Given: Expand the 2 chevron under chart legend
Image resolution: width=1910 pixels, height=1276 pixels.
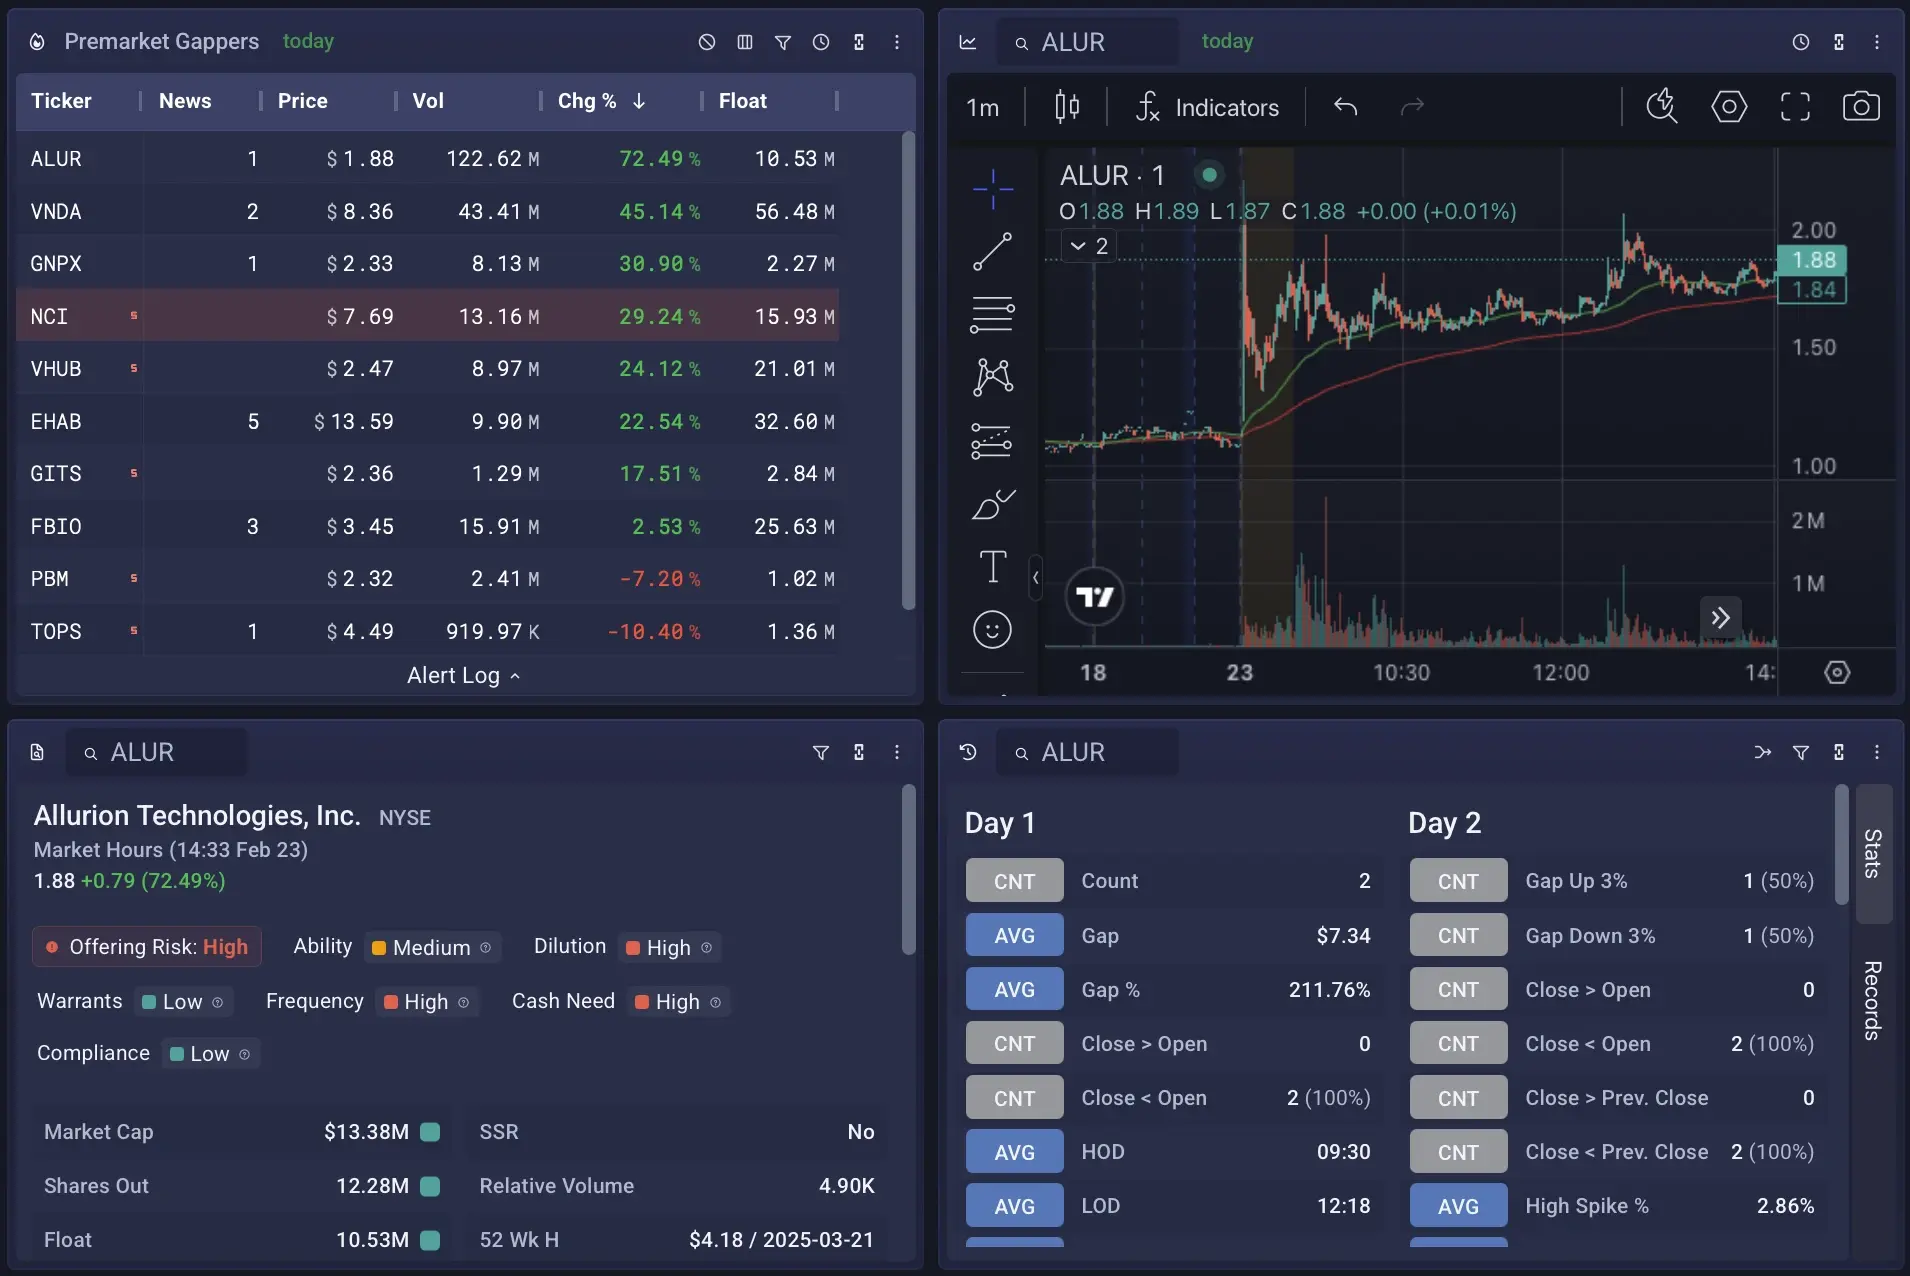Looking at the screenshot, I should pyautogui.click(x=1087, y=245).
